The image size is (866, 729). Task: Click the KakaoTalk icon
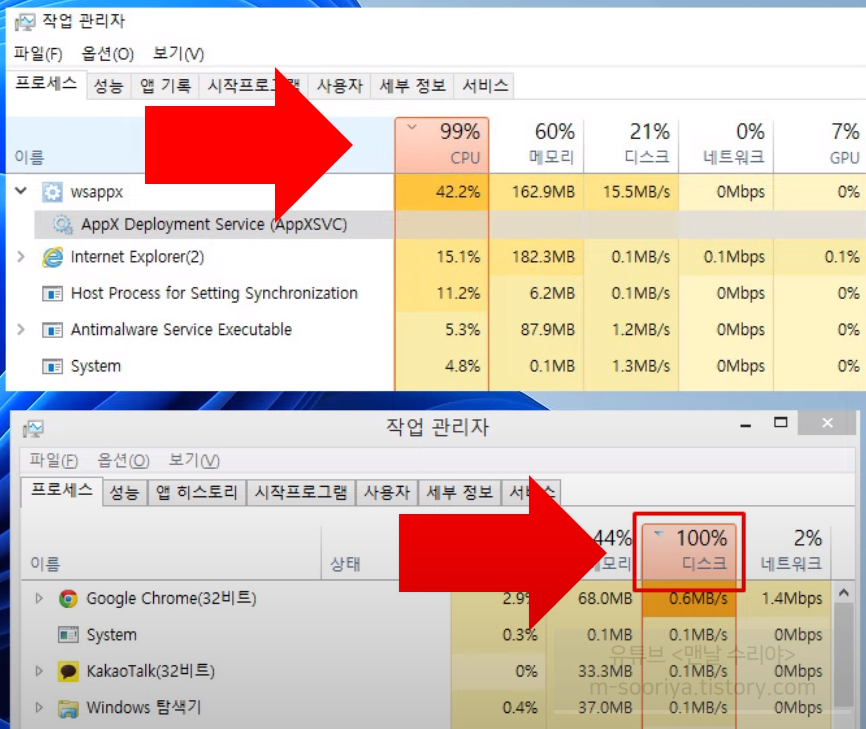point(68,672)
